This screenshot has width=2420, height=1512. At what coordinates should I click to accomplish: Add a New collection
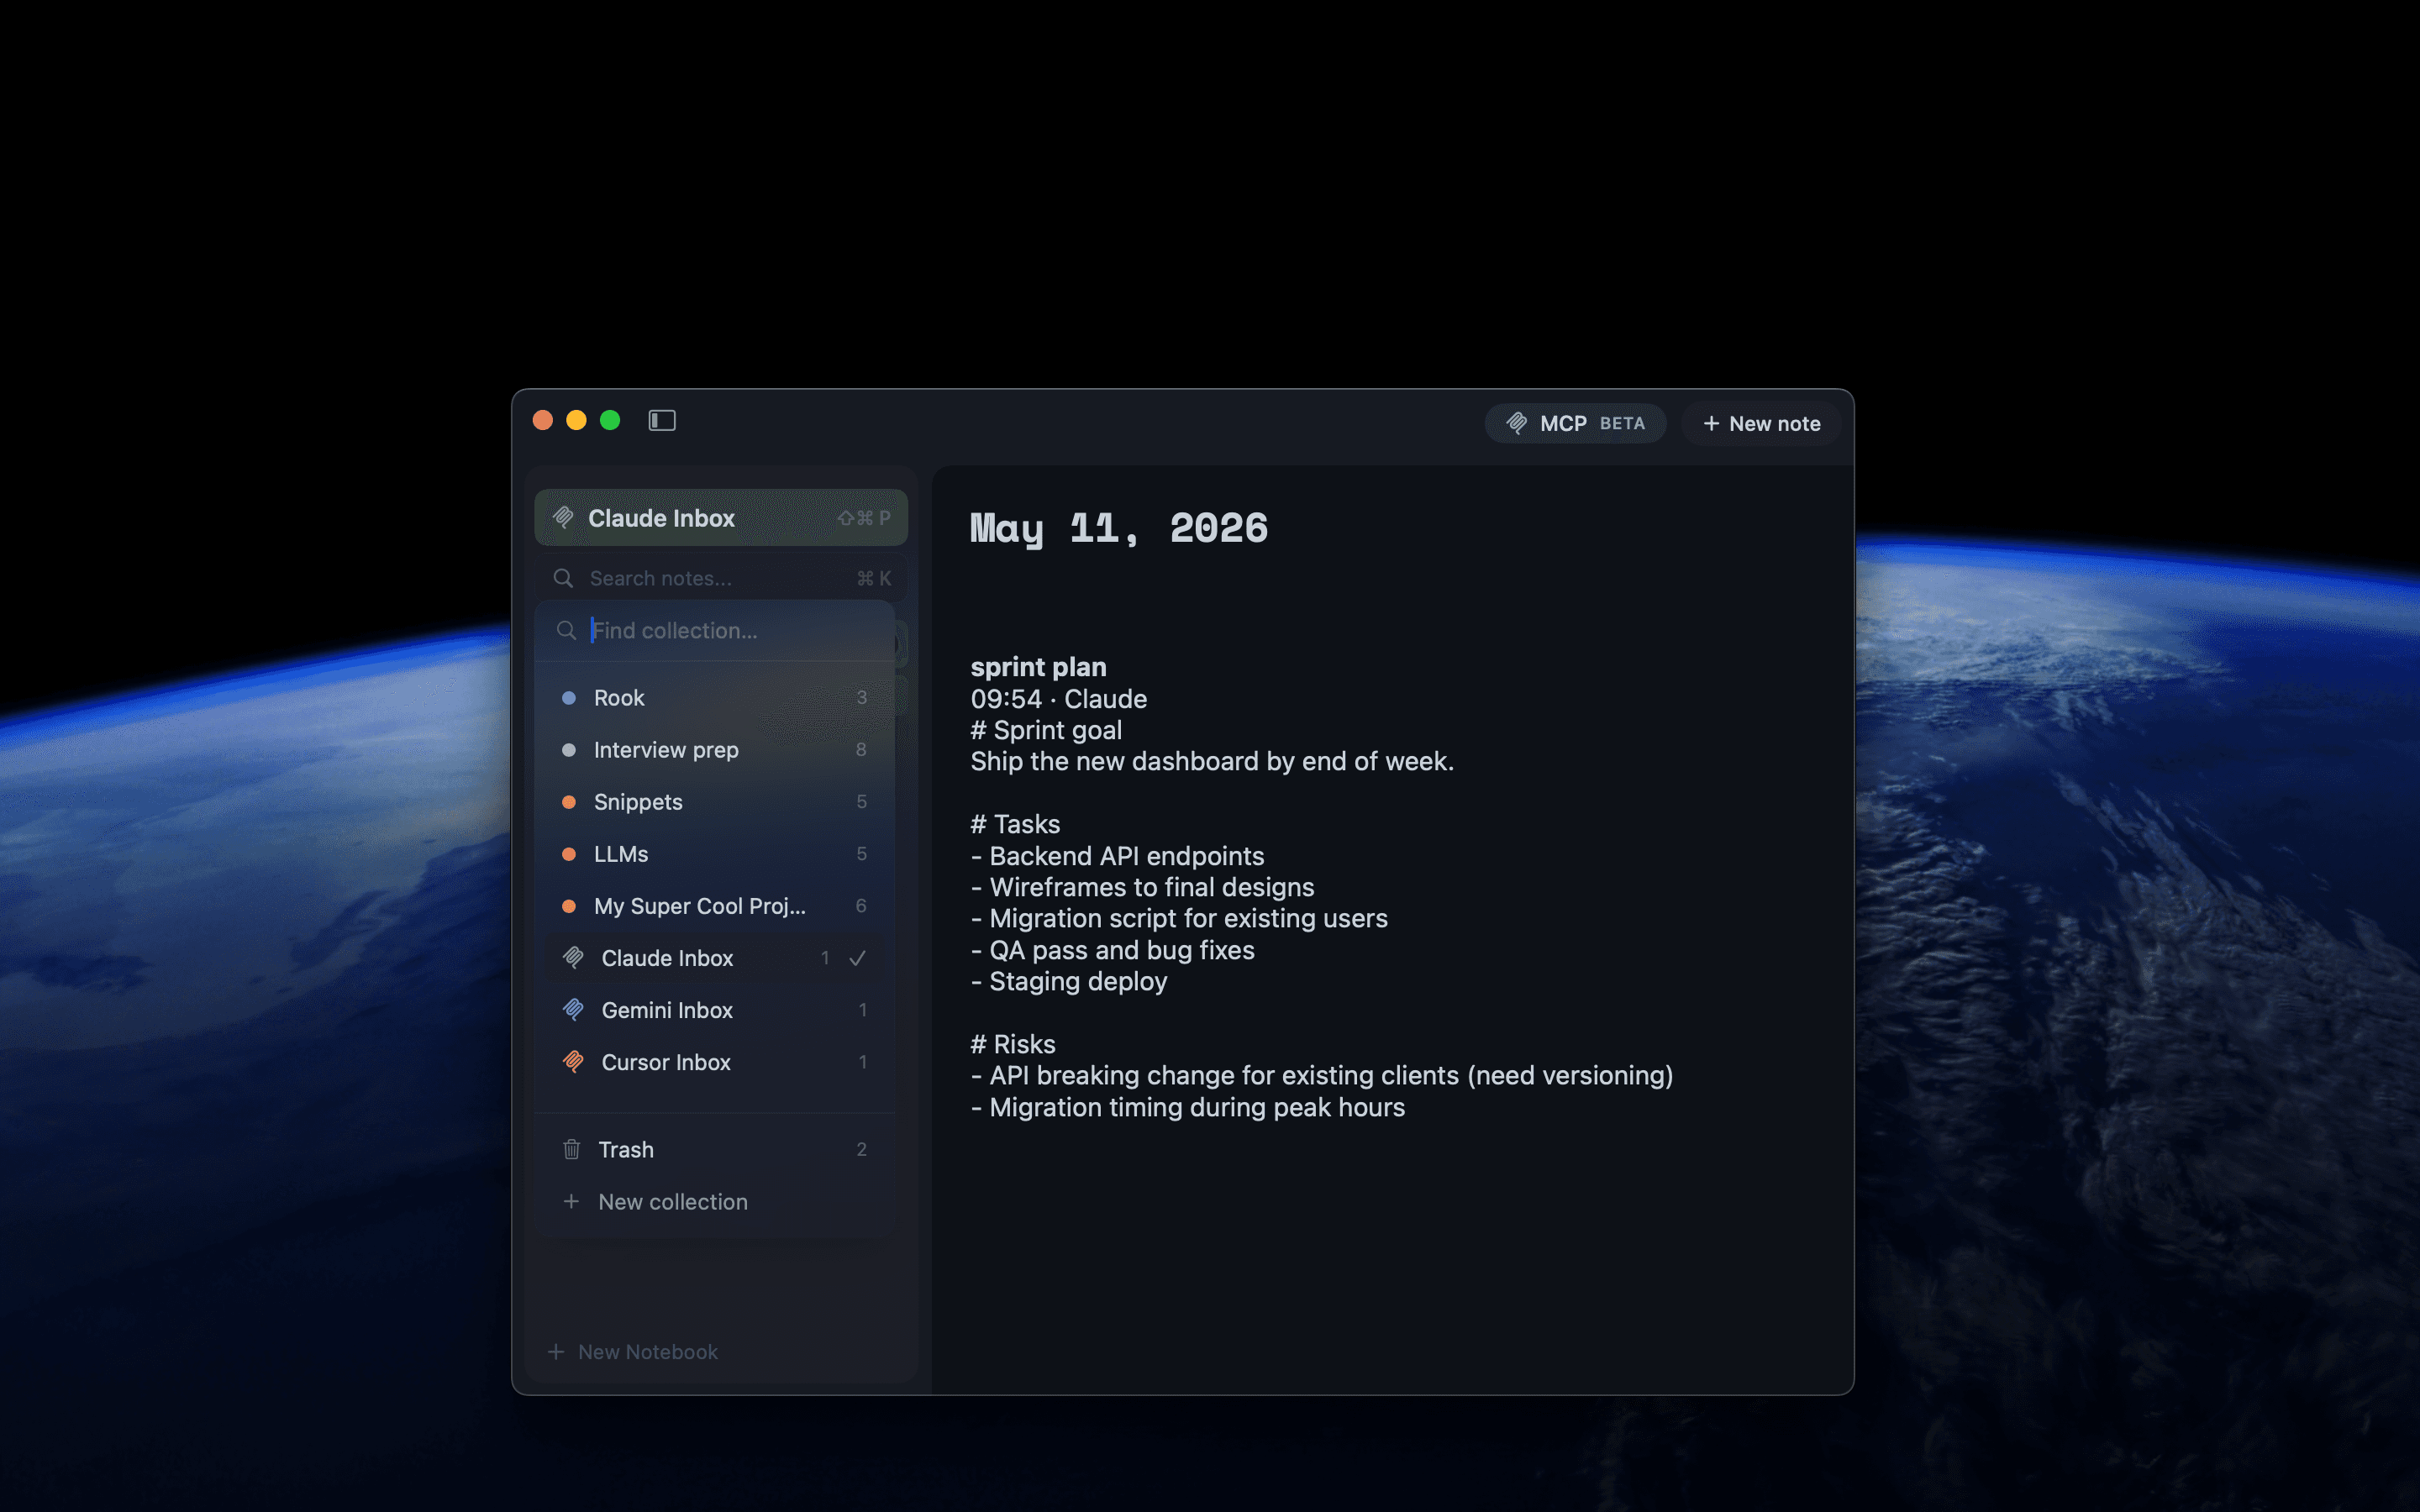(x=716, y=1201)
